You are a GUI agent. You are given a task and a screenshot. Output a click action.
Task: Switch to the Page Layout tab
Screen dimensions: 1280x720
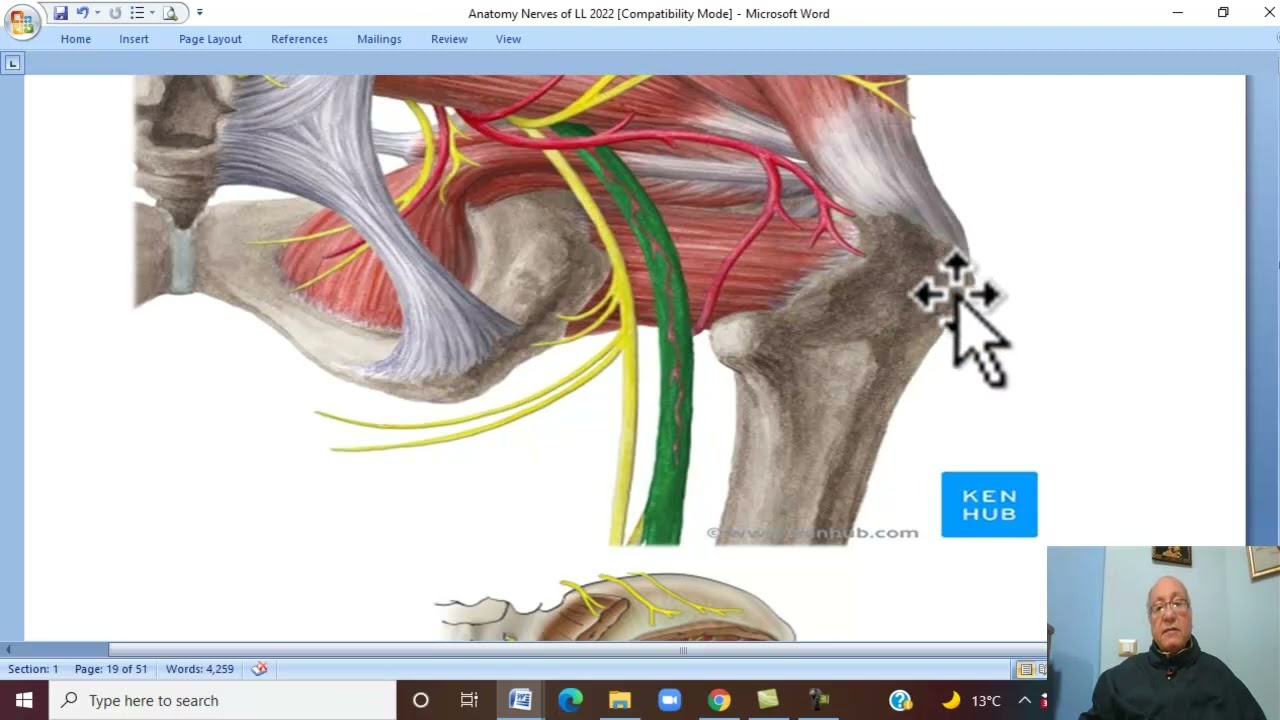pos(210,39)
